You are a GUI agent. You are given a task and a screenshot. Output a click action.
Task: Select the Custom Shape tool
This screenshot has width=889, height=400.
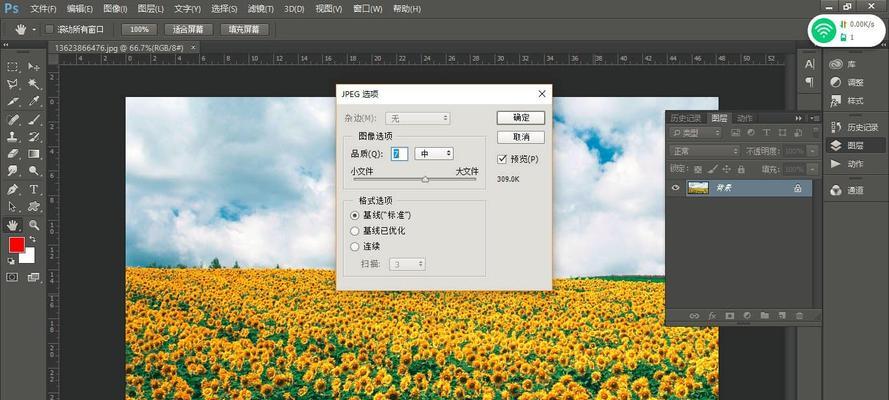(33, 206)
